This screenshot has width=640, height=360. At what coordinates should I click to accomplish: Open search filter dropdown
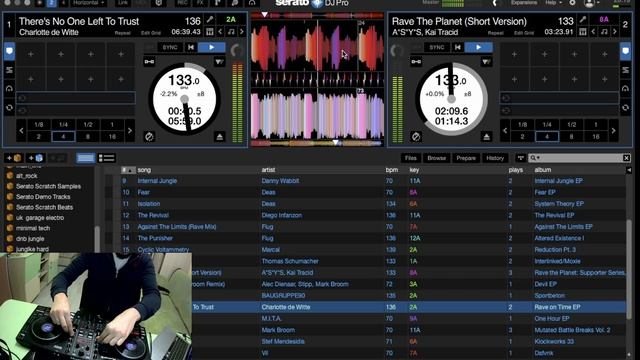535,158
